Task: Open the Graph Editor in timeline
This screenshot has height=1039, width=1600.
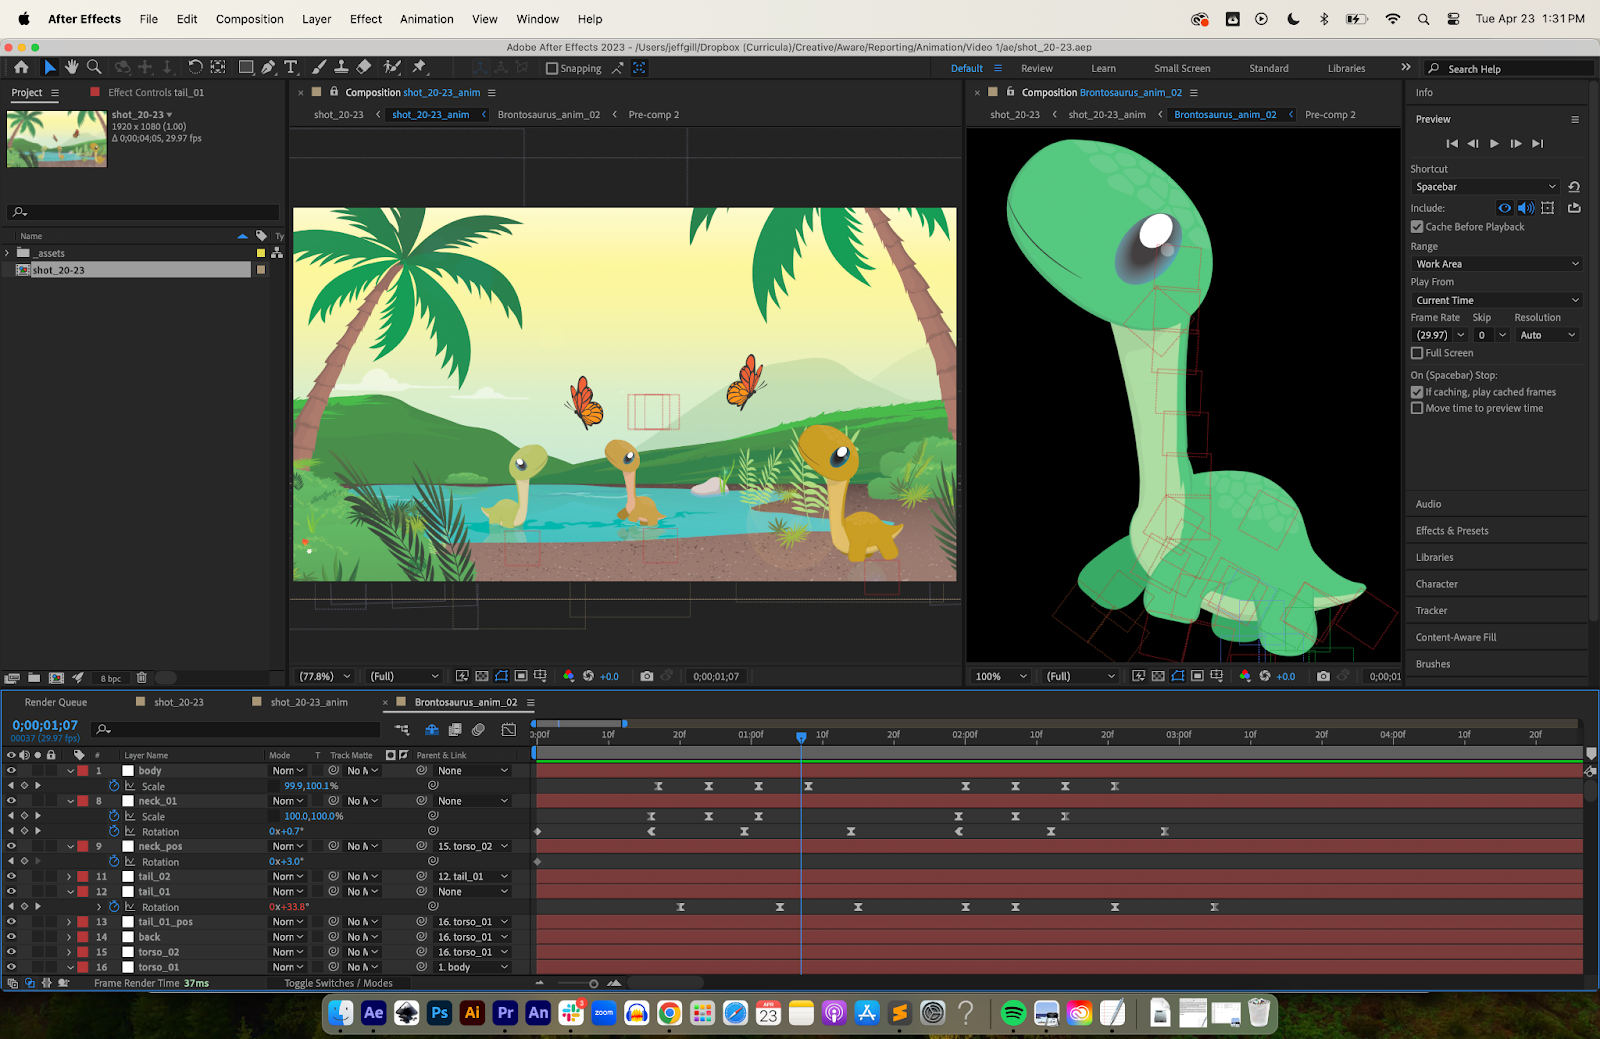Action: 509,730
